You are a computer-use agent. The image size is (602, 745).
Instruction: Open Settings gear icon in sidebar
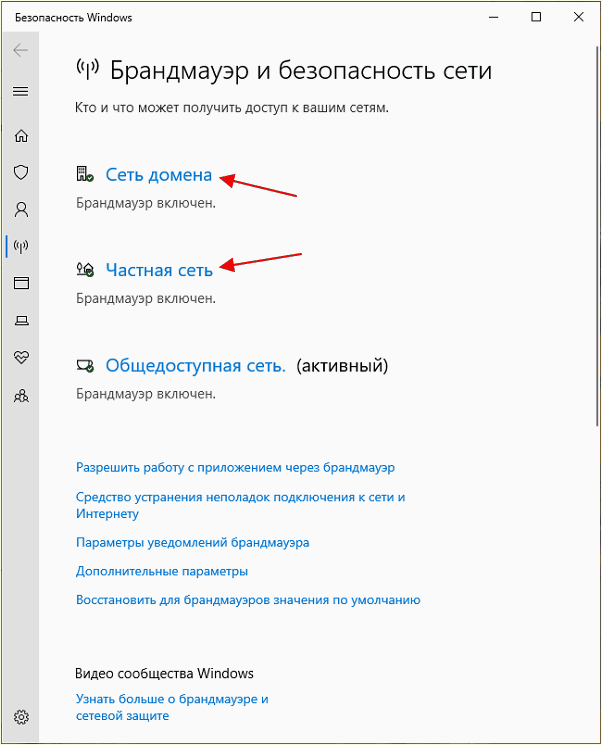(x=21, y=716)
